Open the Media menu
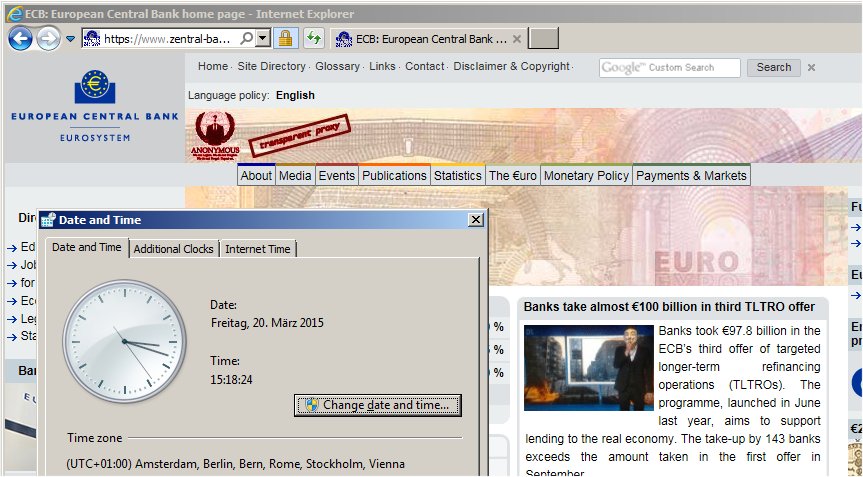Screen dimensions: 863x477 pos(295,176)
